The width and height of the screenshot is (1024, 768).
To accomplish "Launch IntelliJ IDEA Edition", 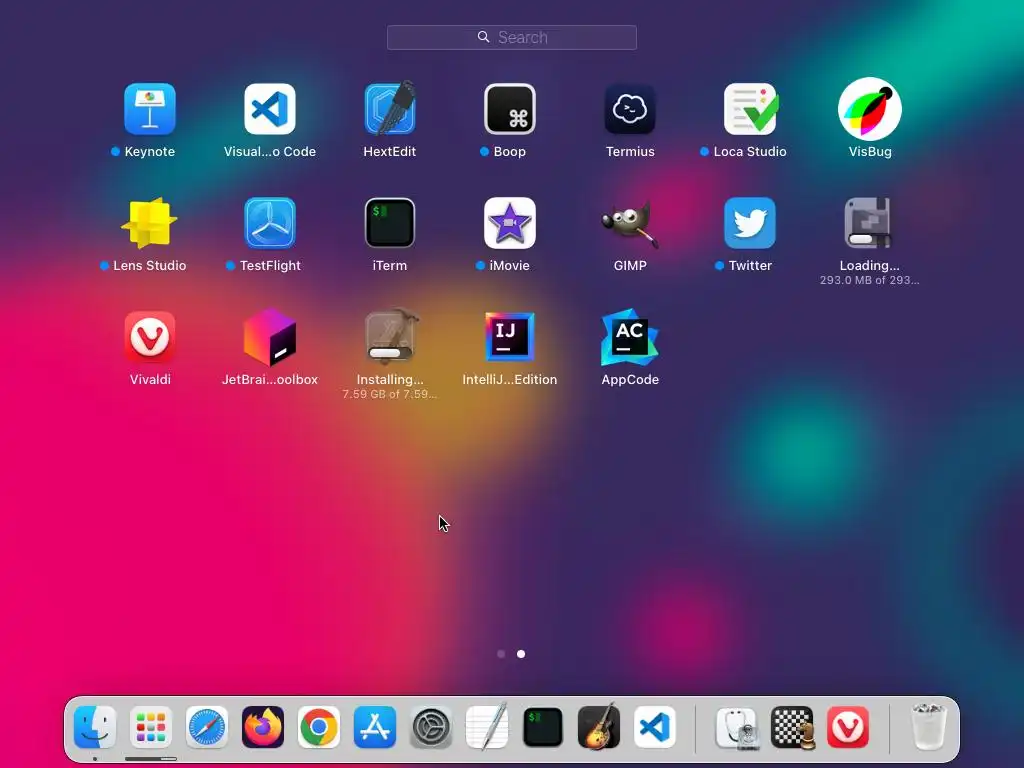I will tap(510, 337).
